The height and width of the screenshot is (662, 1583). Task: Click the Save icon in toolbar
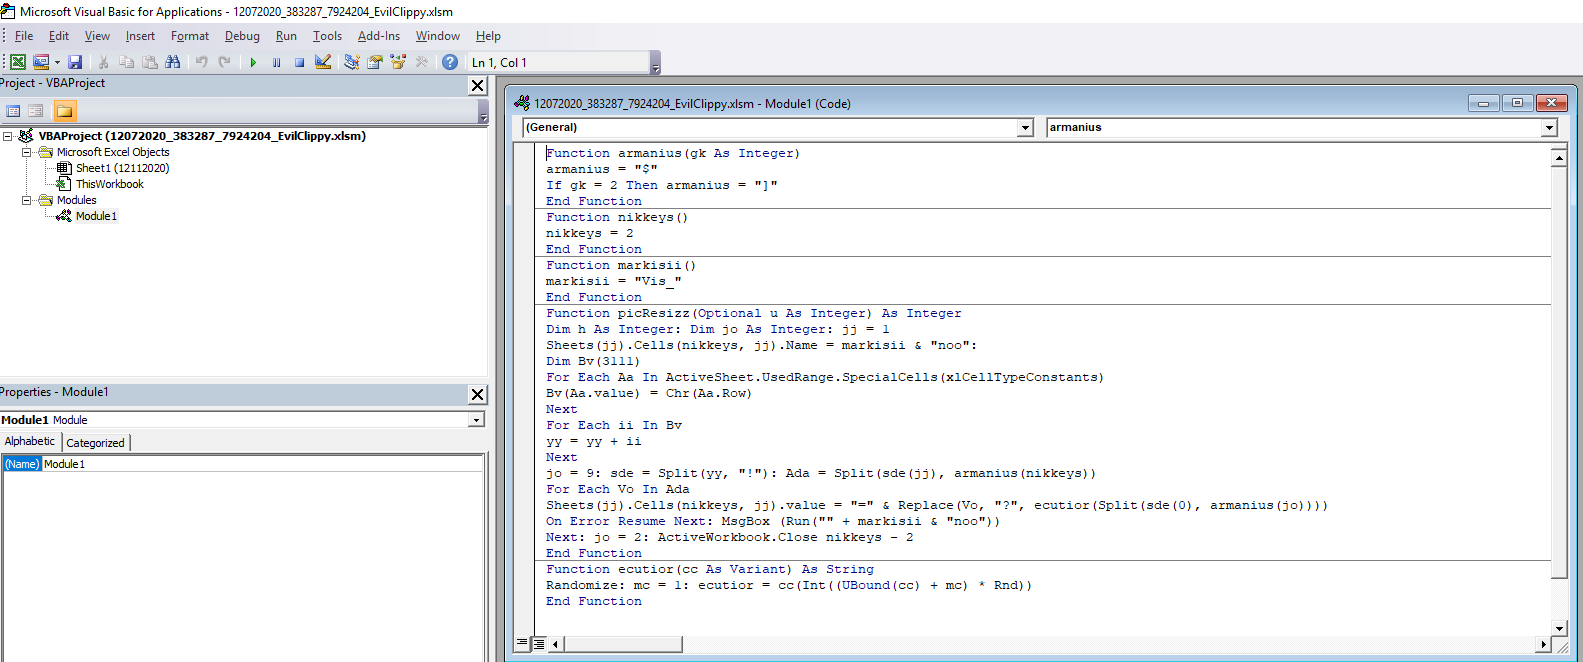(75, 62)
